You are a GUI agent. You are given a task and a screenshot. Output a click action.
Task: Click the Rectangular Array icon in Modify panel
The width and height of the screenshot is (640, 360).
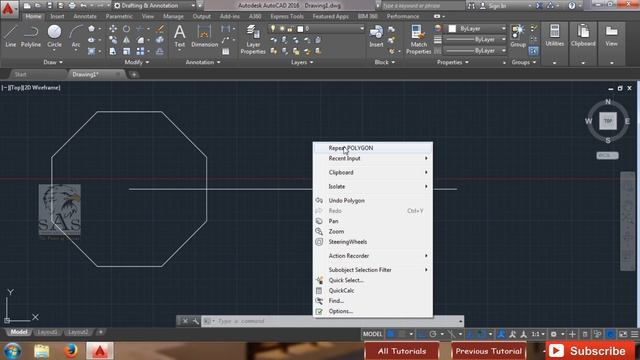[x=140, y=51]
